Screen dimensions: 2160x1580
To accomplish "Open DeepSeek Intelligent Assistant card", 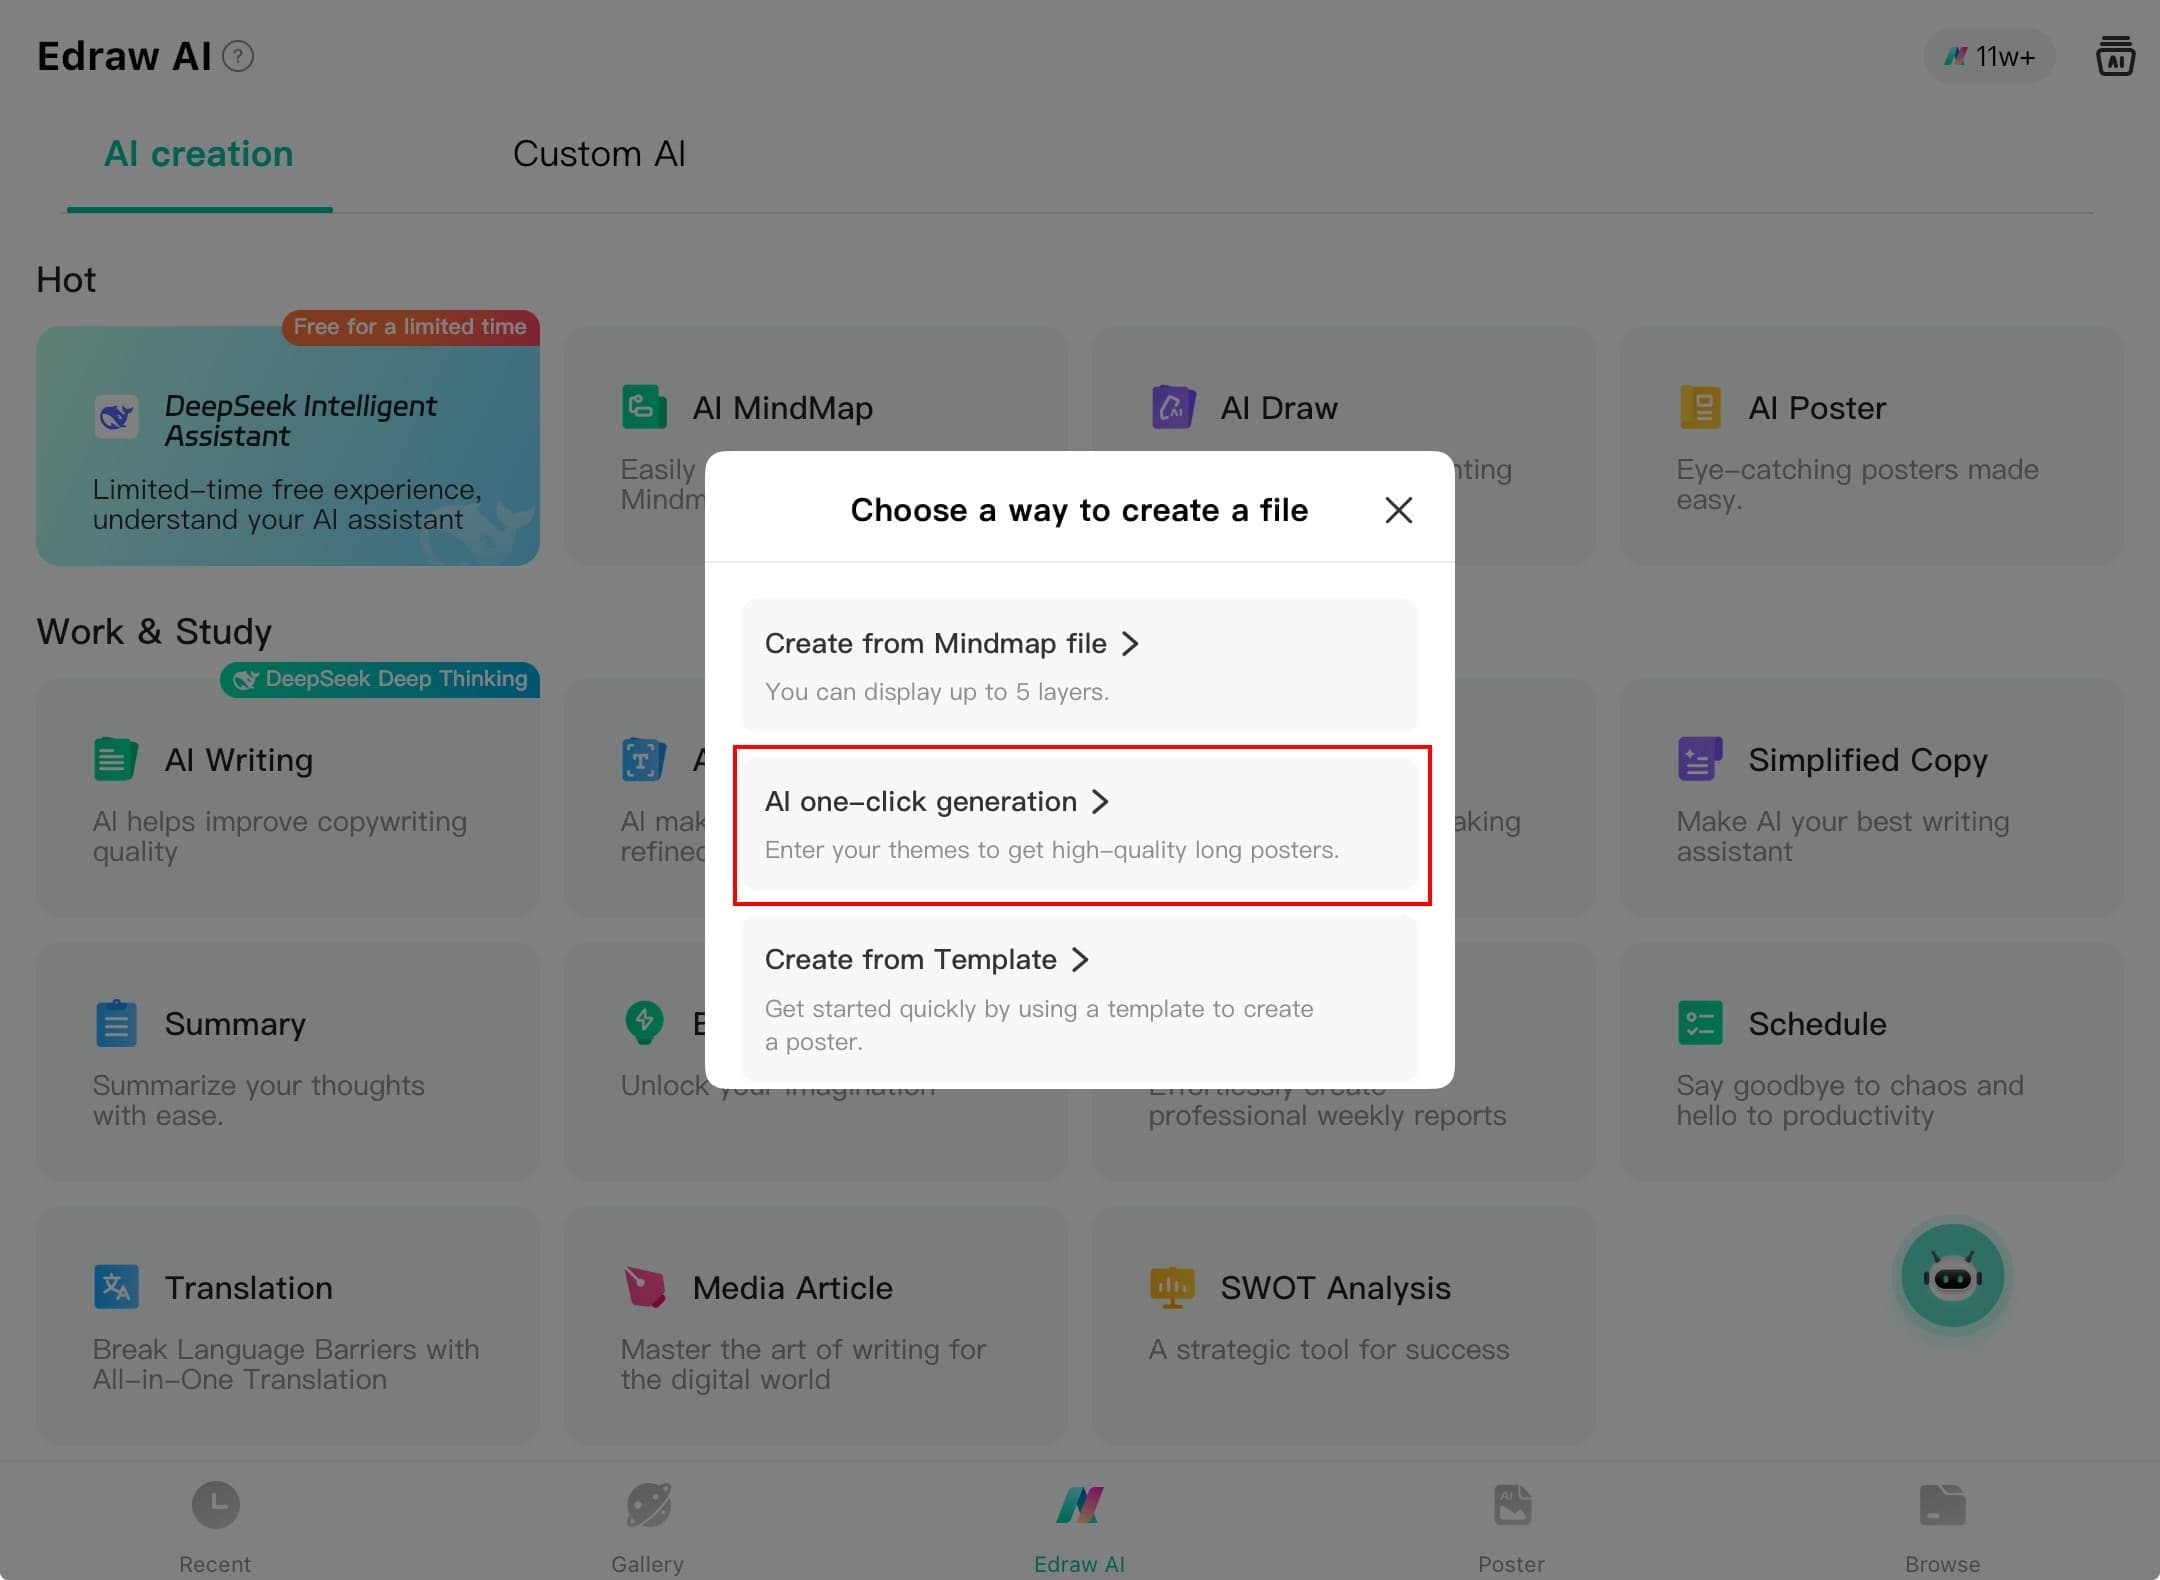I will pyautogui.click(x=288, y=446).
